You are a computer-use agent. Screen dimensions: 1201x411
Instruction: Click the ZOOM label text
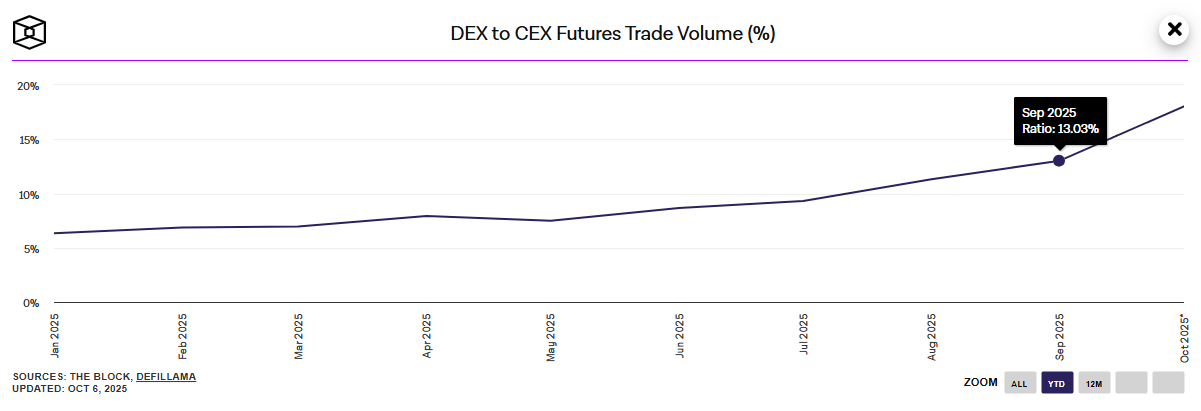click(979, 382)
